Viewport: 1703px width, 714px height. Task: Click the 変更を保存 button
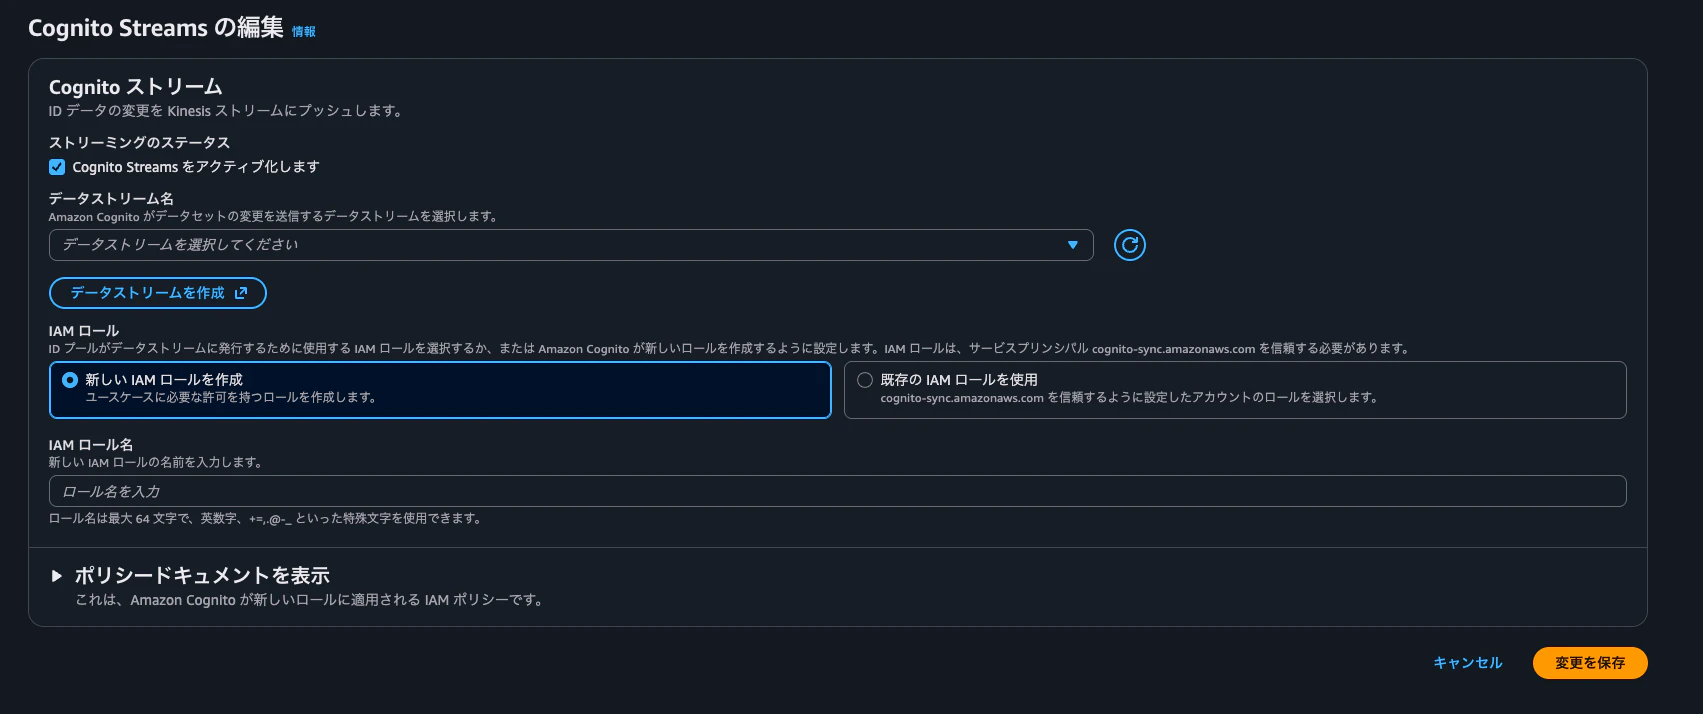click(1590, 663)
